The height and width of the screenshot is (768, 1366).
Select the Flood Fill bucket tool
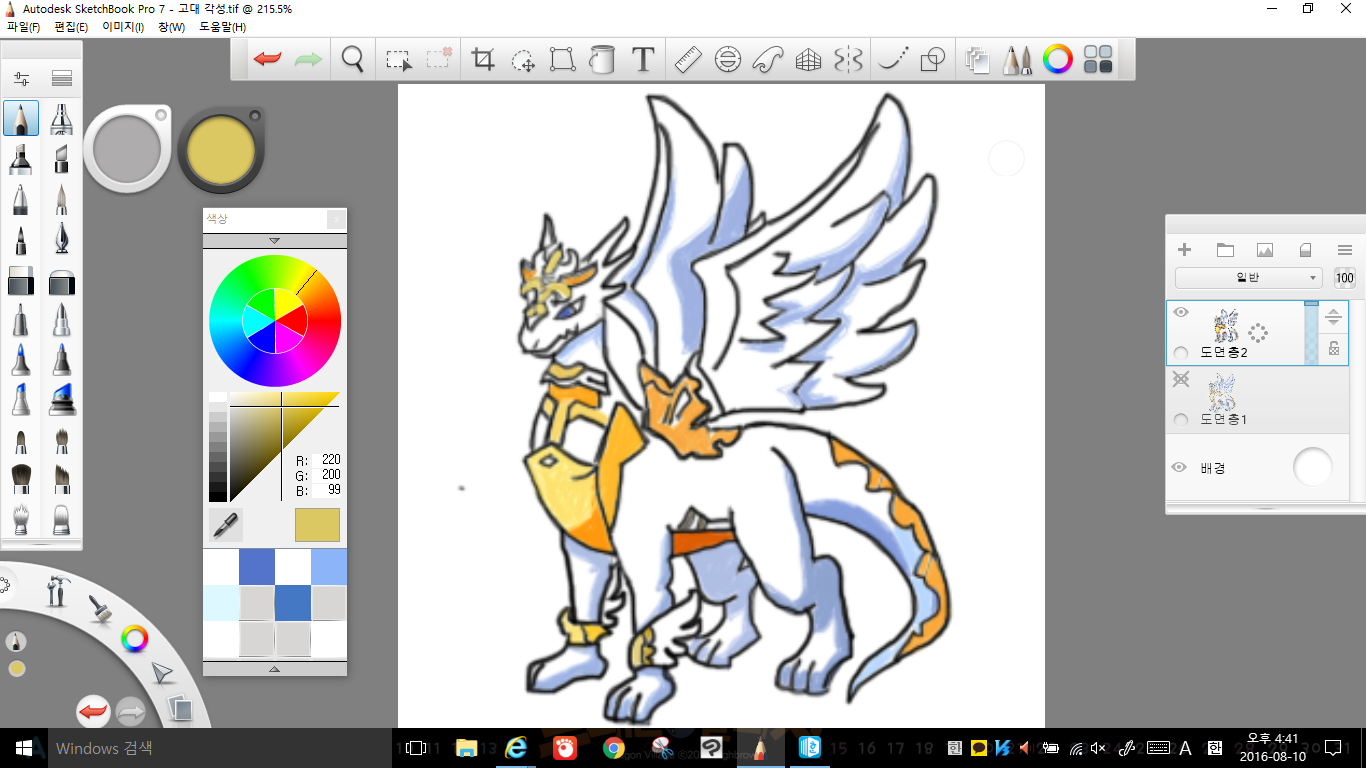click(x=602, y=60)
